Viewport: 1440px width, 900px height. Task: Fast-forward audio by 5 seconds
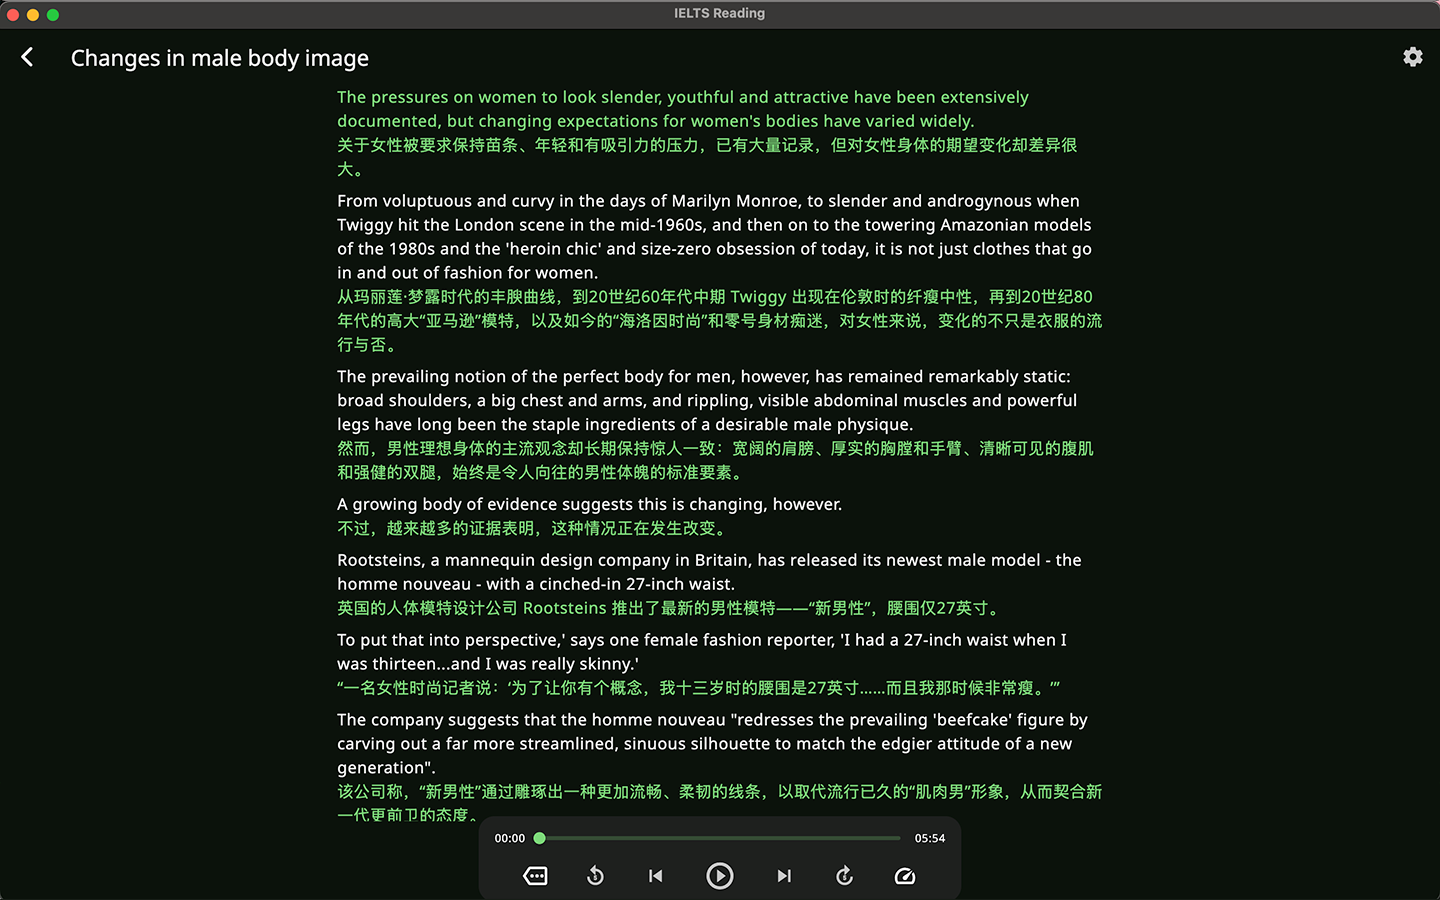click(845, 876)
